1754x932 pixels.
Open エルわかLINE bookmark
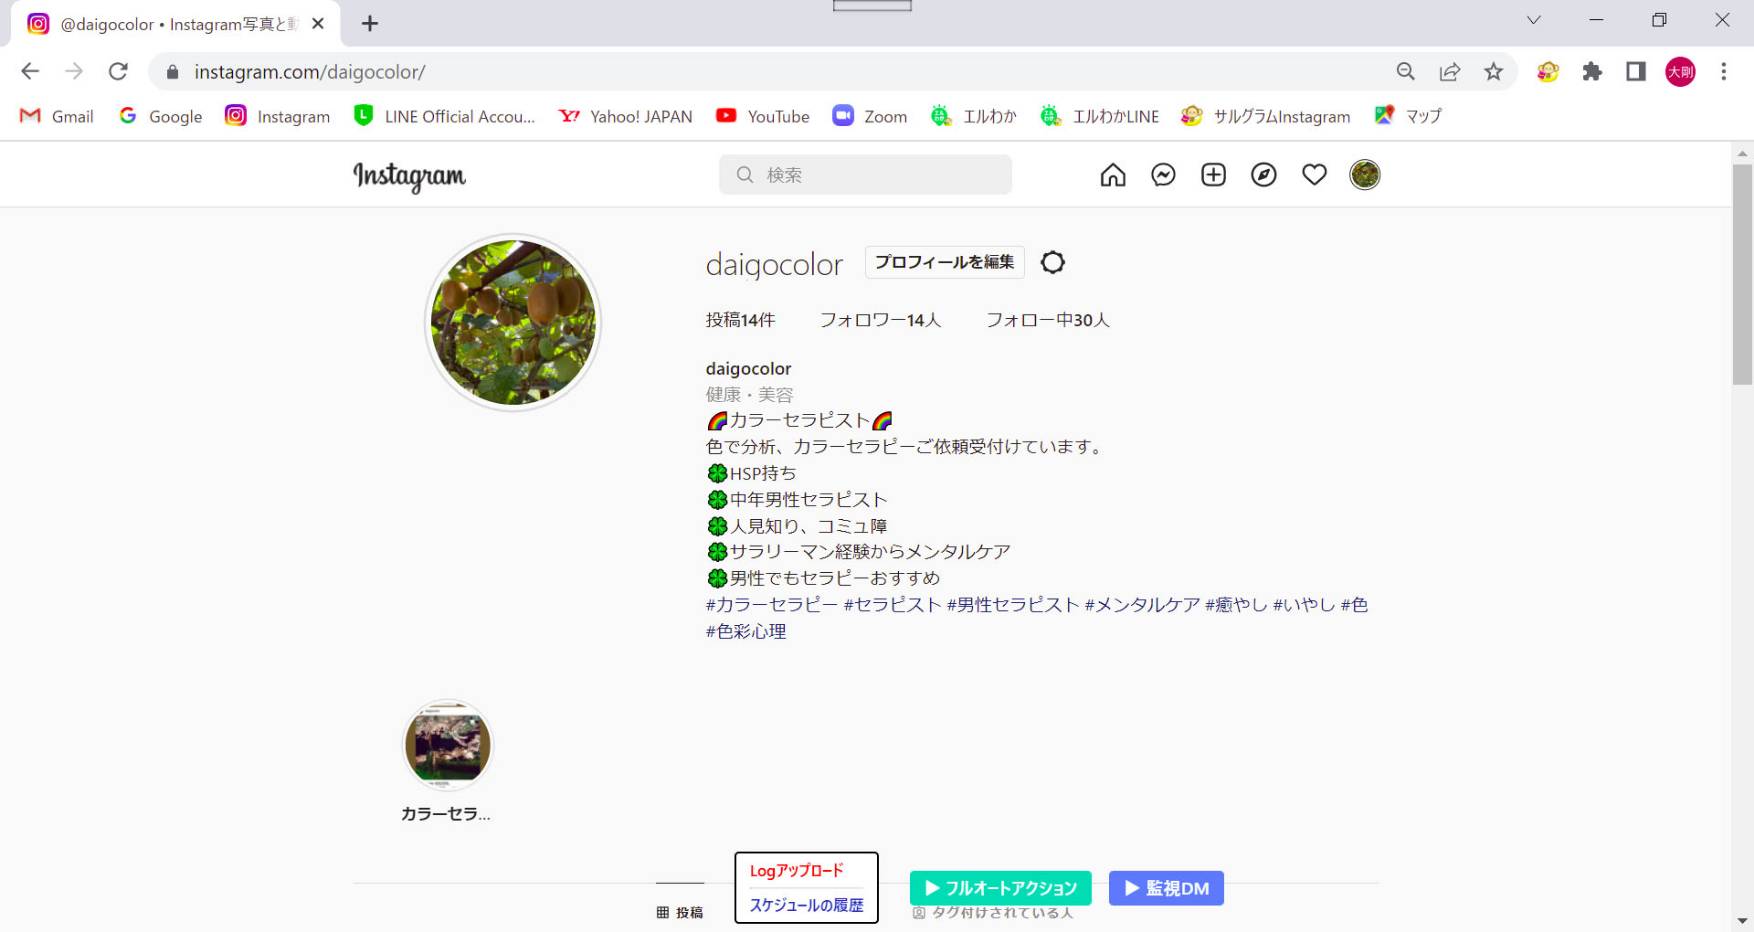pyautogui.click(x=1100, y=116)
